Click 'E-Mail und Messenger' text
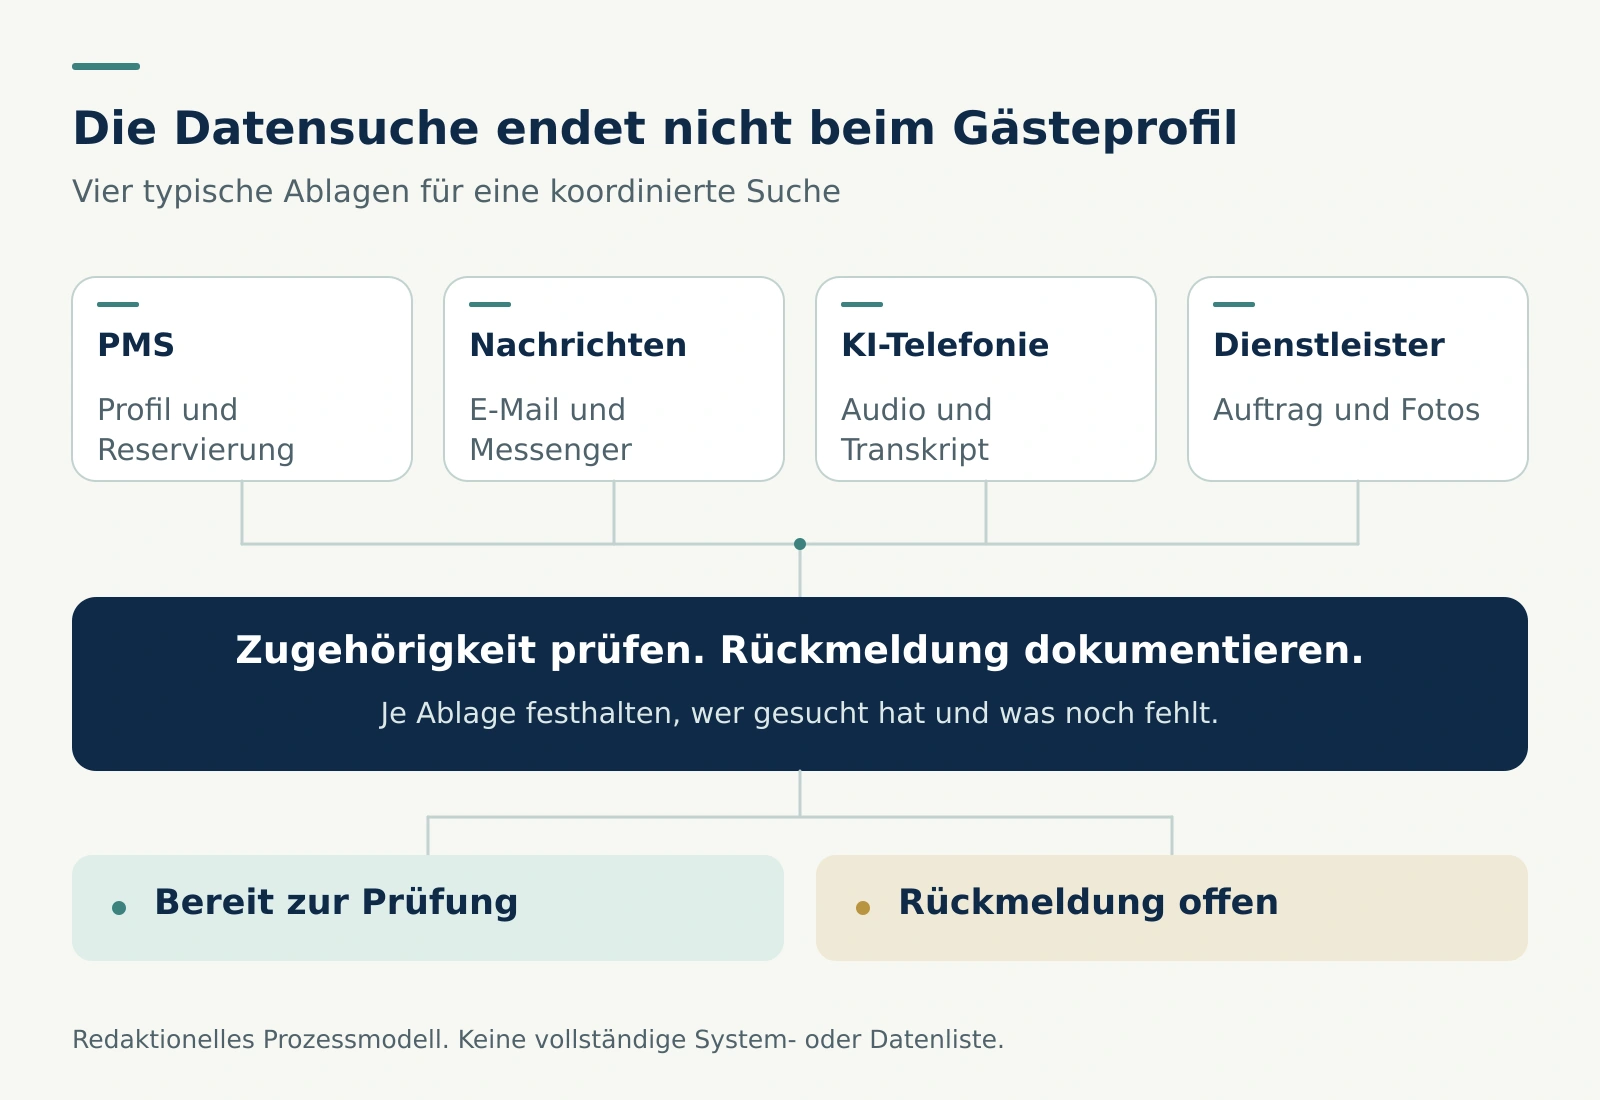Image resolution: width=1600 pixels, height=1100 pixels. click(550, 429)
